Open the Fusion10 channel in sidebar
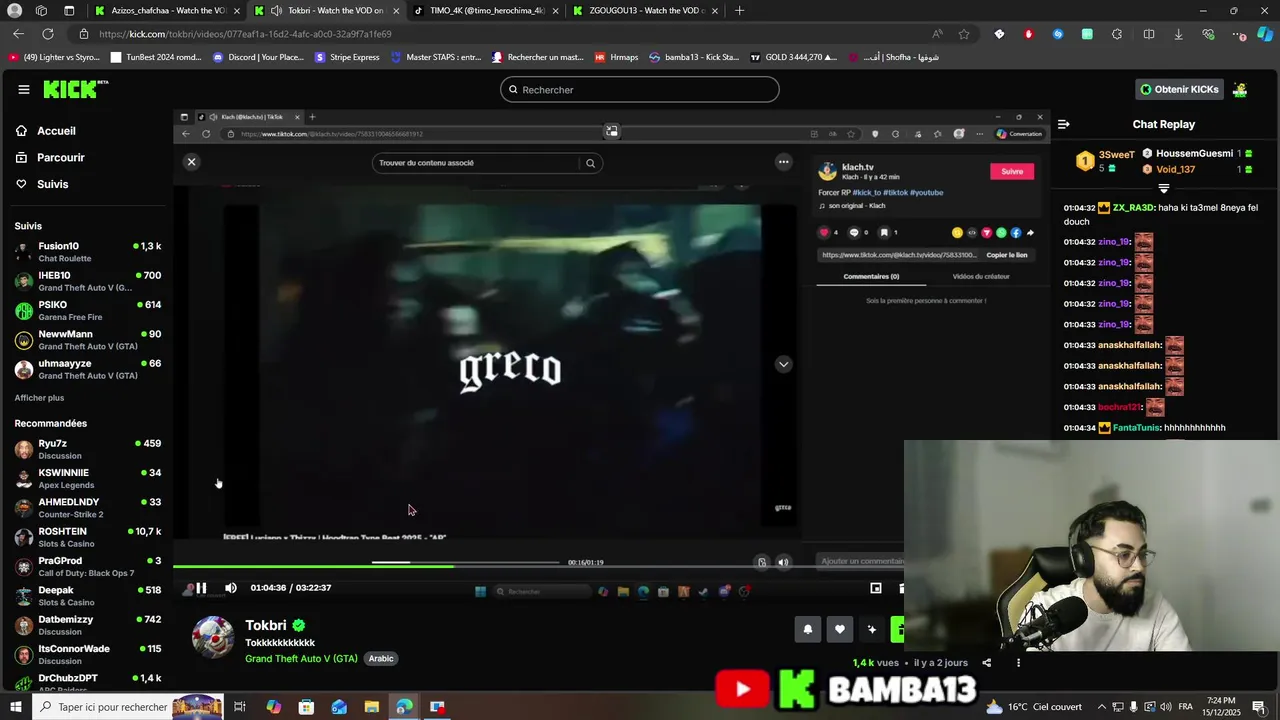Viewport: 1280px width, 720px height. coord(88,252)
